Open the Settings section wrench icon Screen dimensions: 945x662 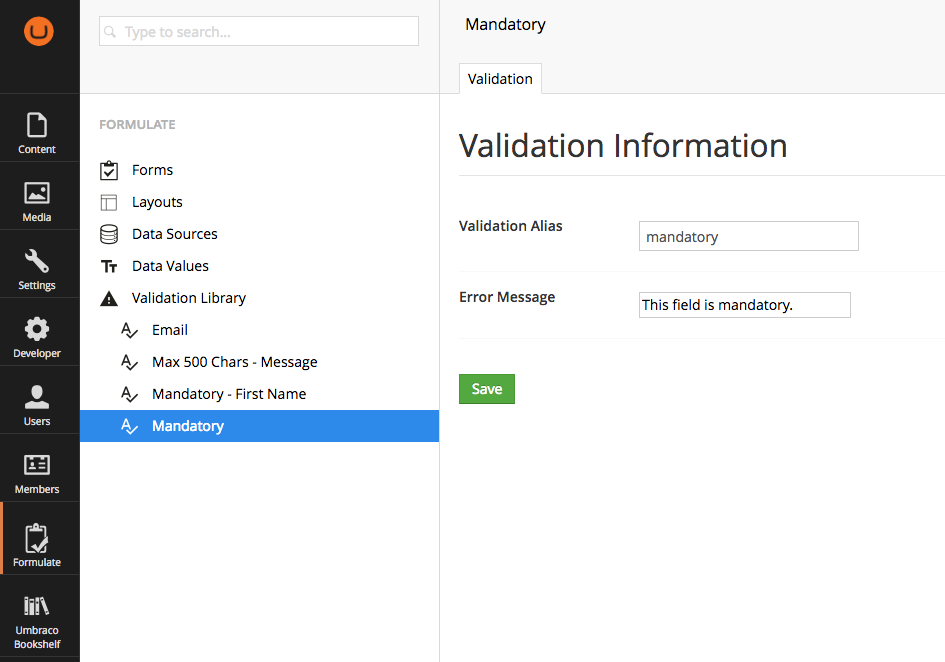click(x=37, y=261)
